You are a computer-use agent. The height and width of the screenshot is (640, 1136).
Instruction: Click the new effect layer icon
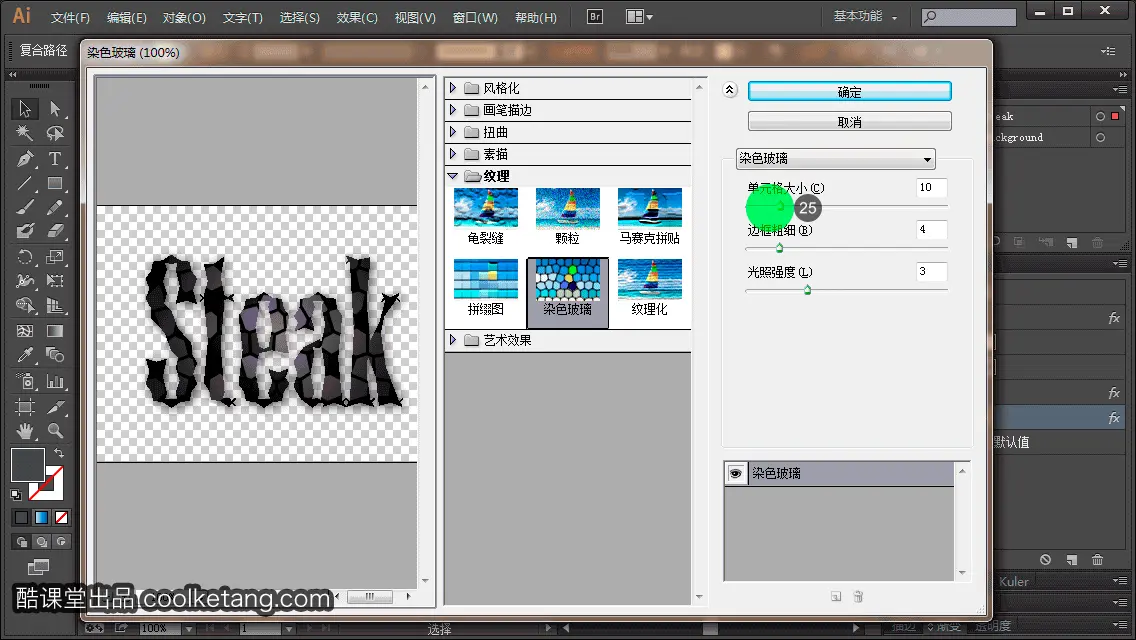[x=836, y=597]
